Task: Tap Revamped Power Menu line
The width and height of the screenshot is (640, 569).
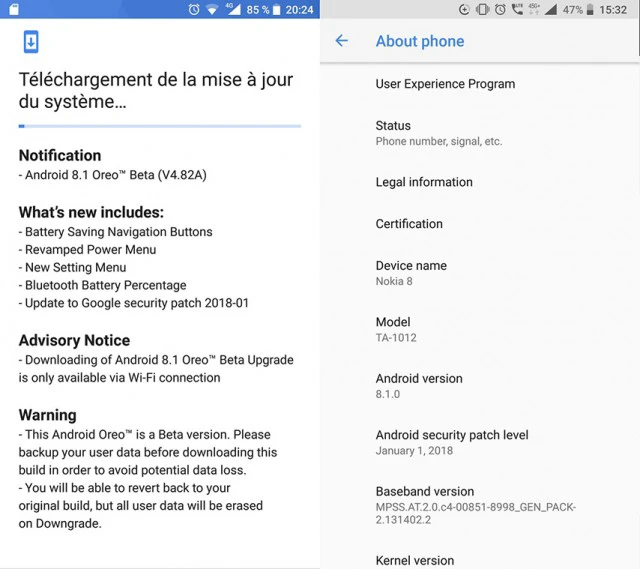Action: click(x=87, y=249)
